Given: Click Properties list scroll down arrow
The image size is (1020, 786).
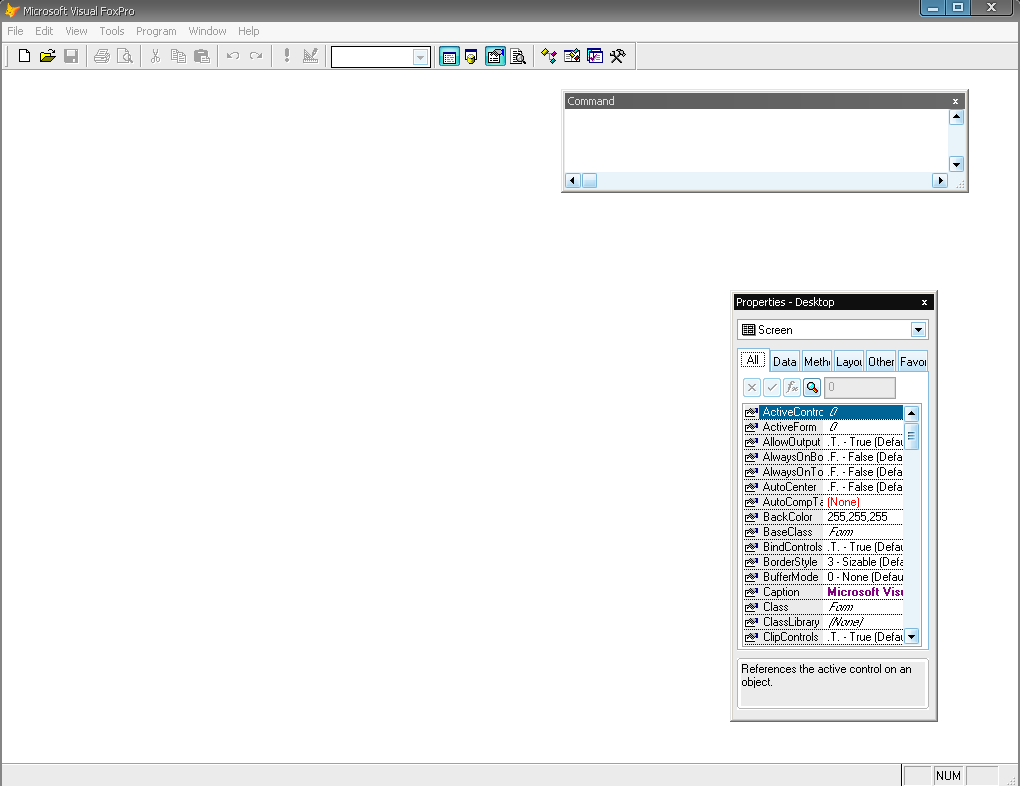Looking at the screenshot, I should [911, 636].
